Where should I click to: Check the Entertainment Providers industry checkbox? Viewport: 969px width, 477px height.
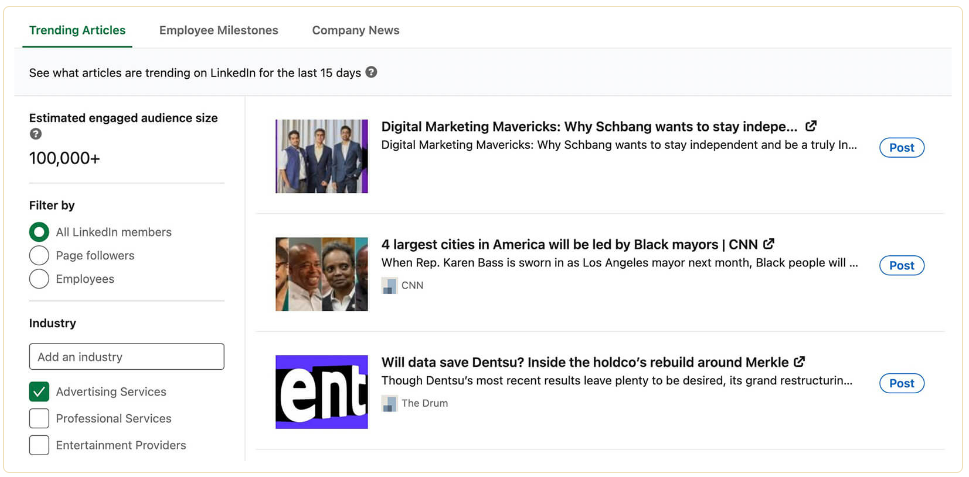39,445
